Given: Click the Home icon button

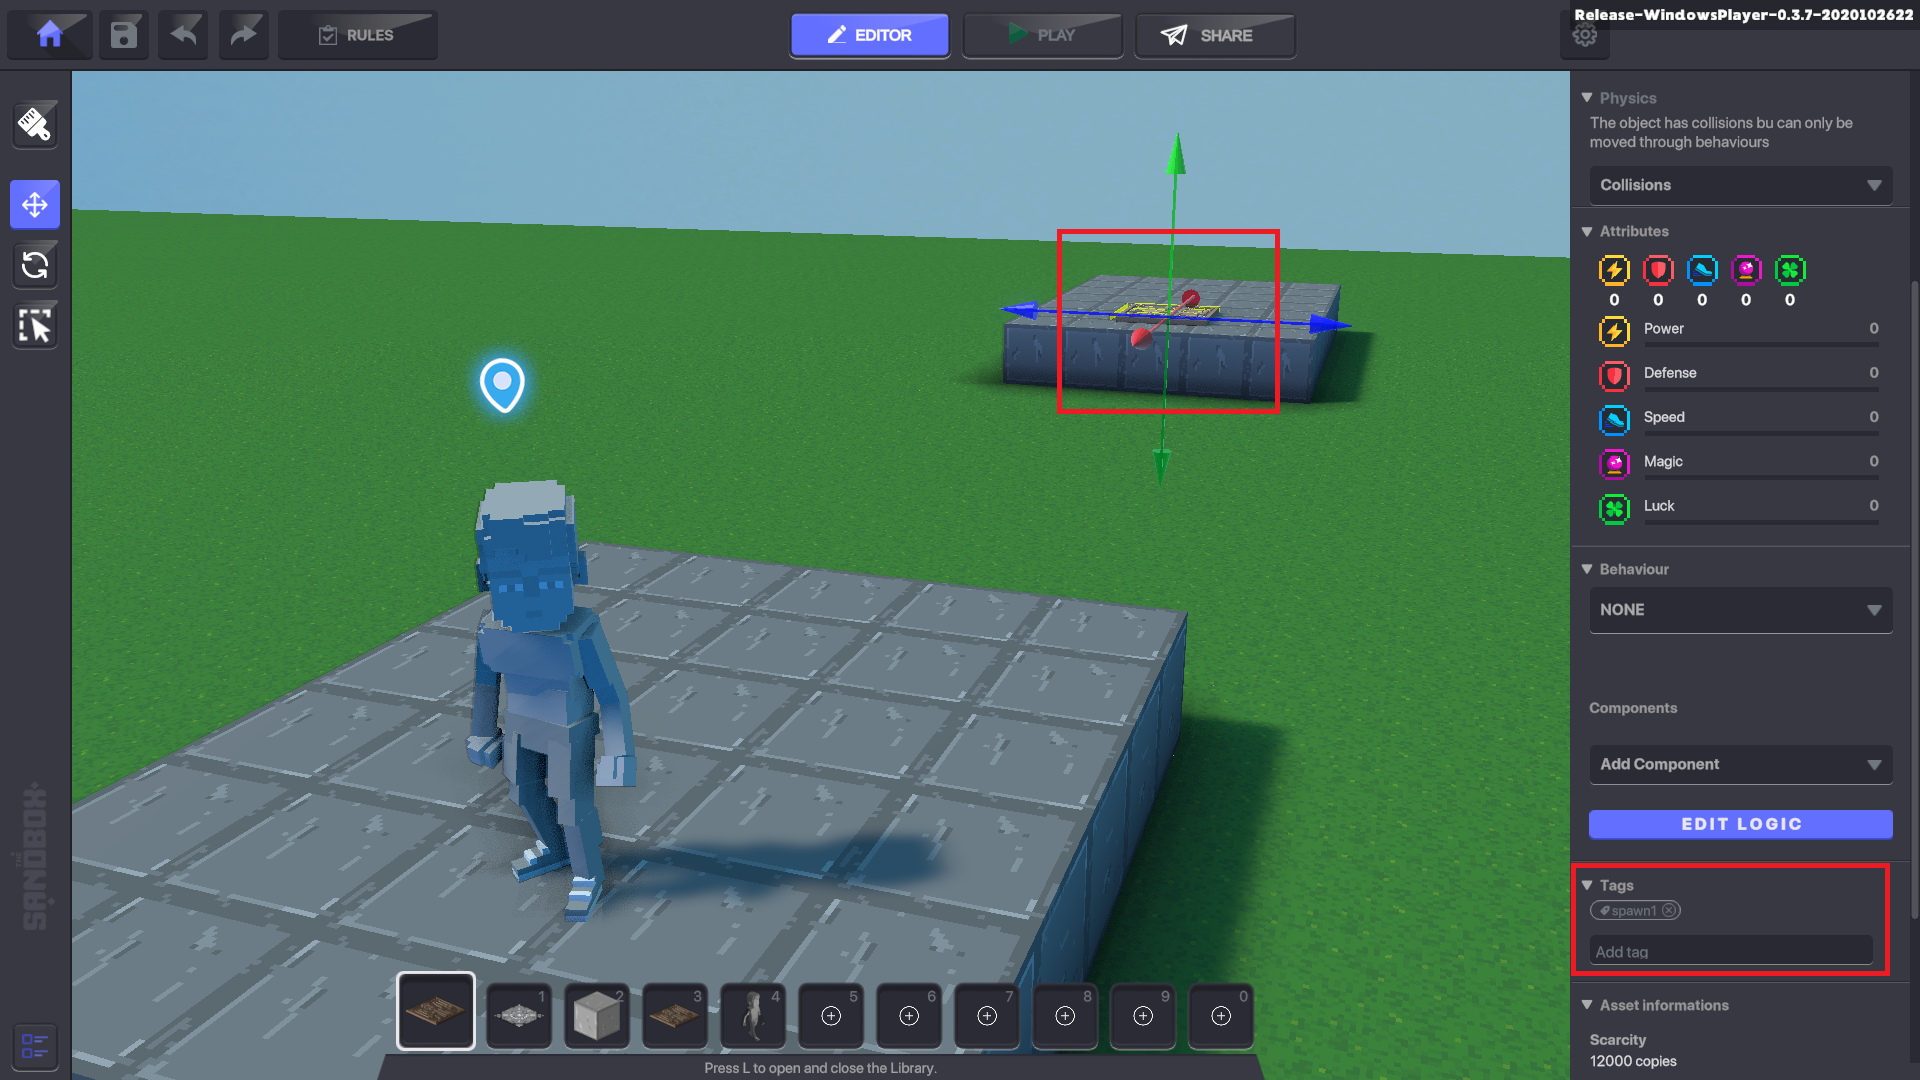Looking at the screenshot, I should click(49, 35).
